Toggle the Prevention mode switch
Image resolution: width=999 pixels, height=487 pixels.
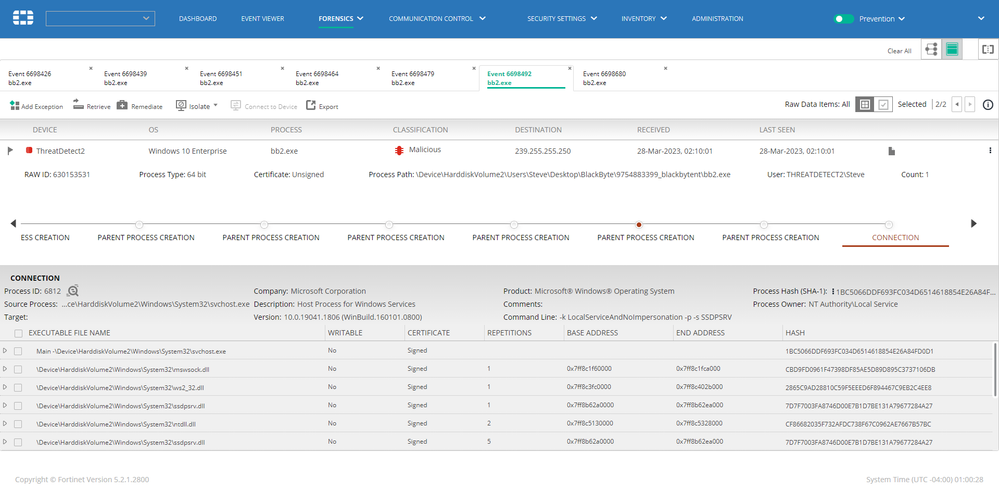click(x=845, y=18)
